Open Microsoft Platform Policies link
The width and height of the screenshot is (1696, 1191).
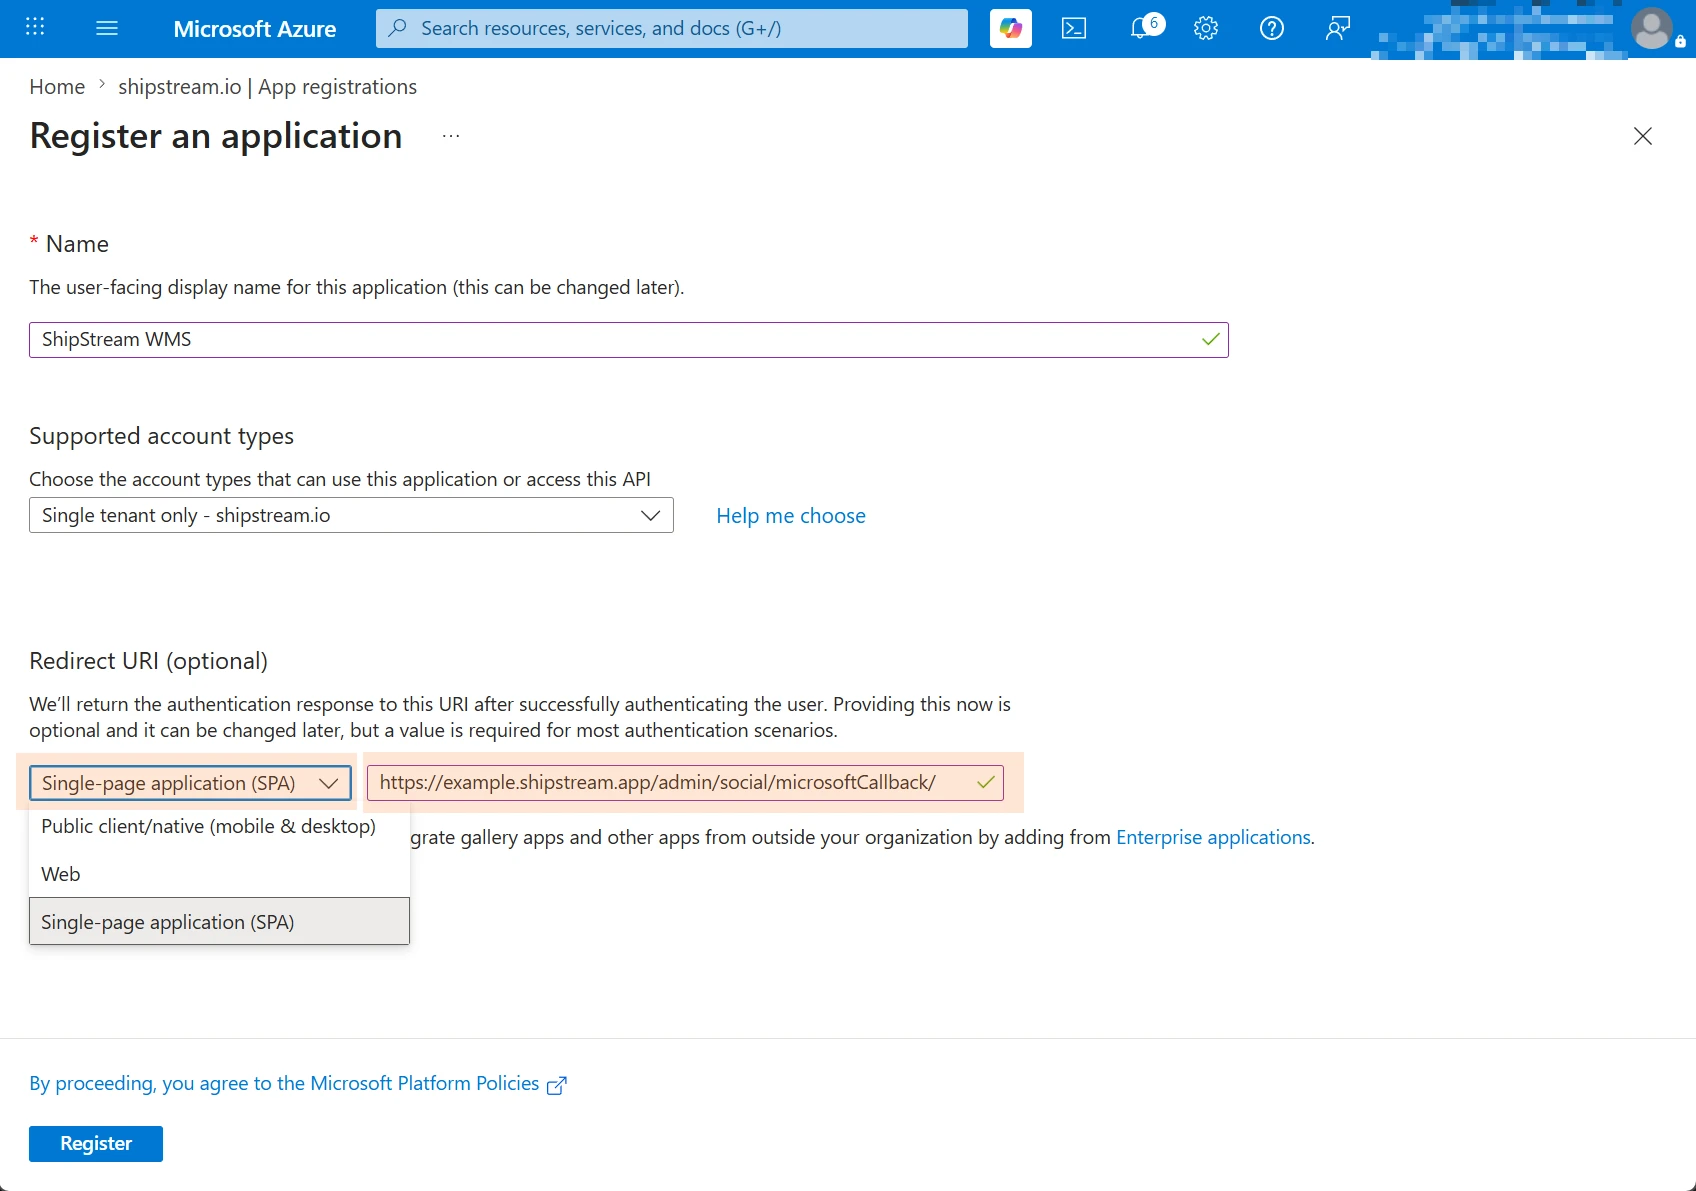tap(298, 1084)
